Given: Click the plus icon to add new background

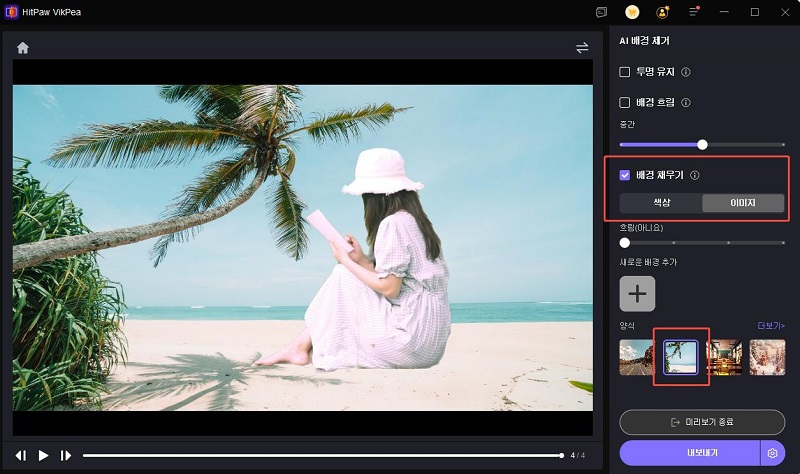Looking at the screenshot, I should coord(637,294).
